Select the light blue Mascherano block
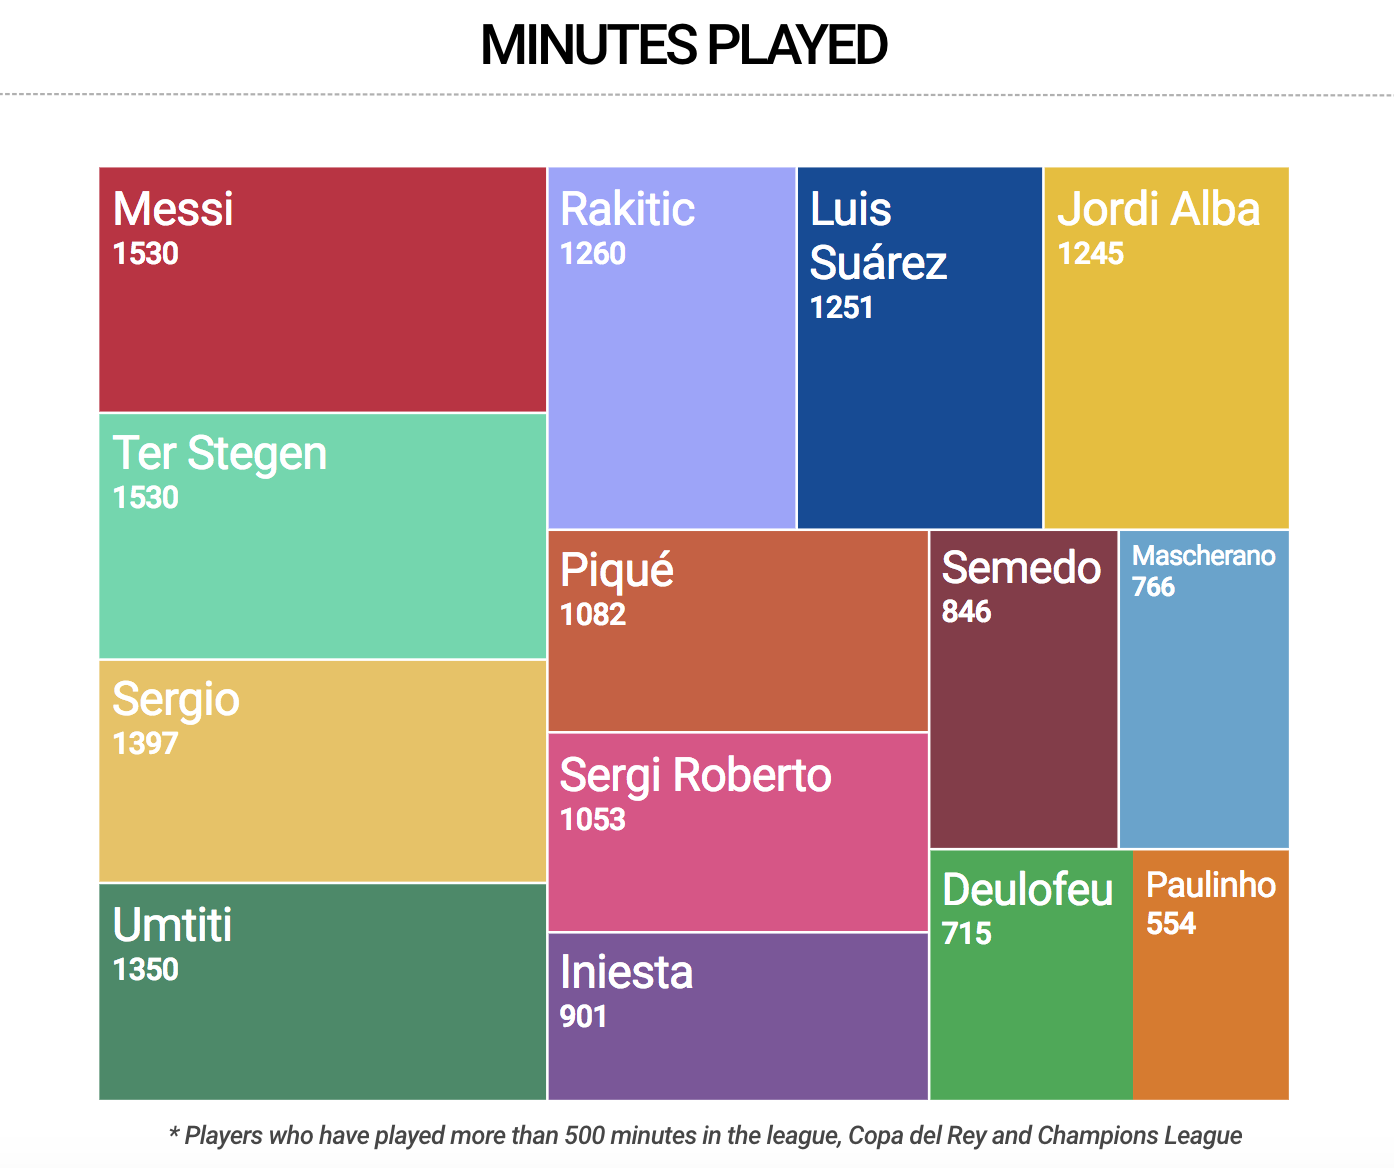Viewport: 1394px width, 1168px height. click(x=1204, y=689)
